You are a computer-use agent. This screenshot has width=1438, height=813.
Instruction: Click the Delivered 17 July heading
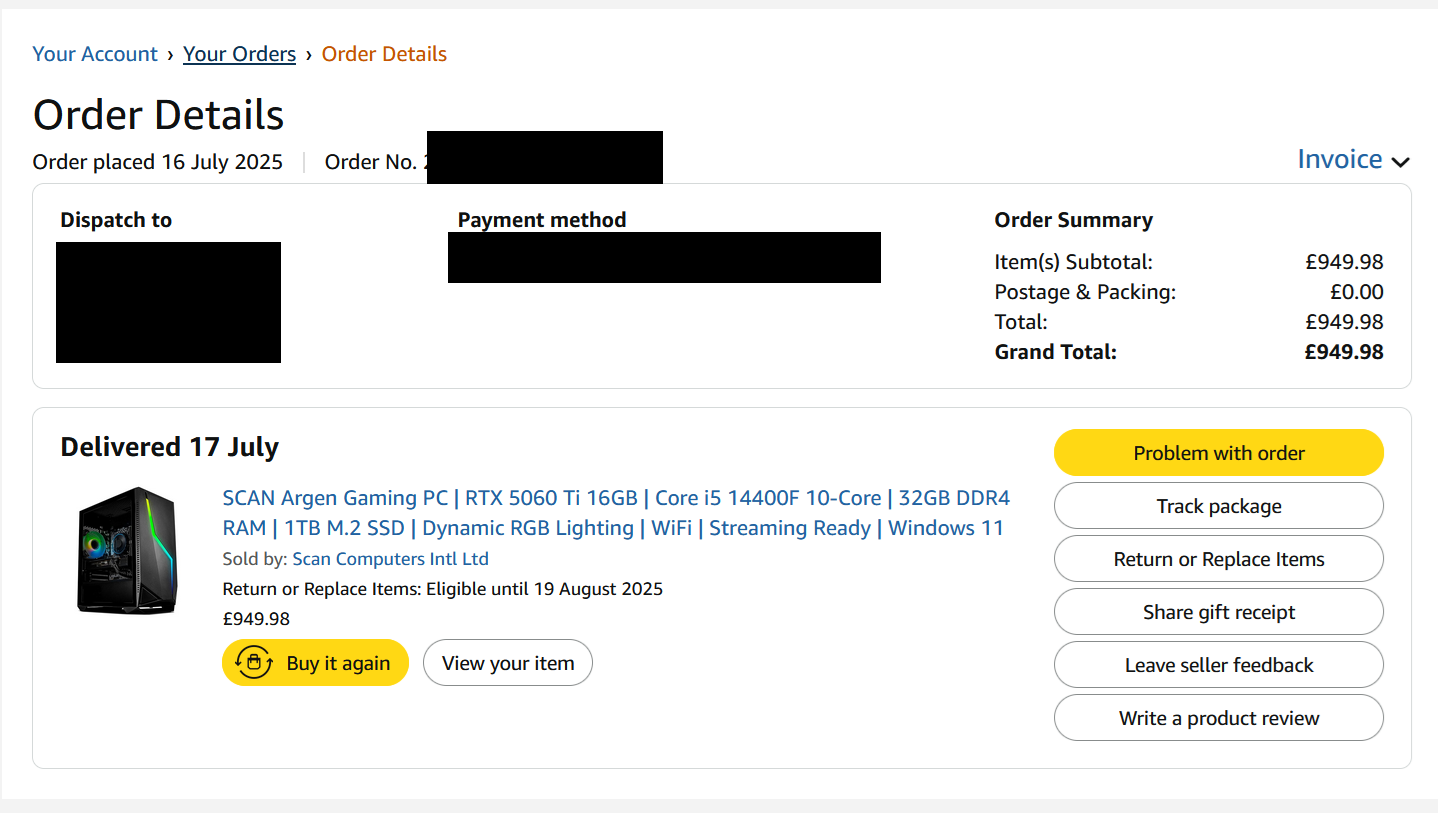(170, 446)
